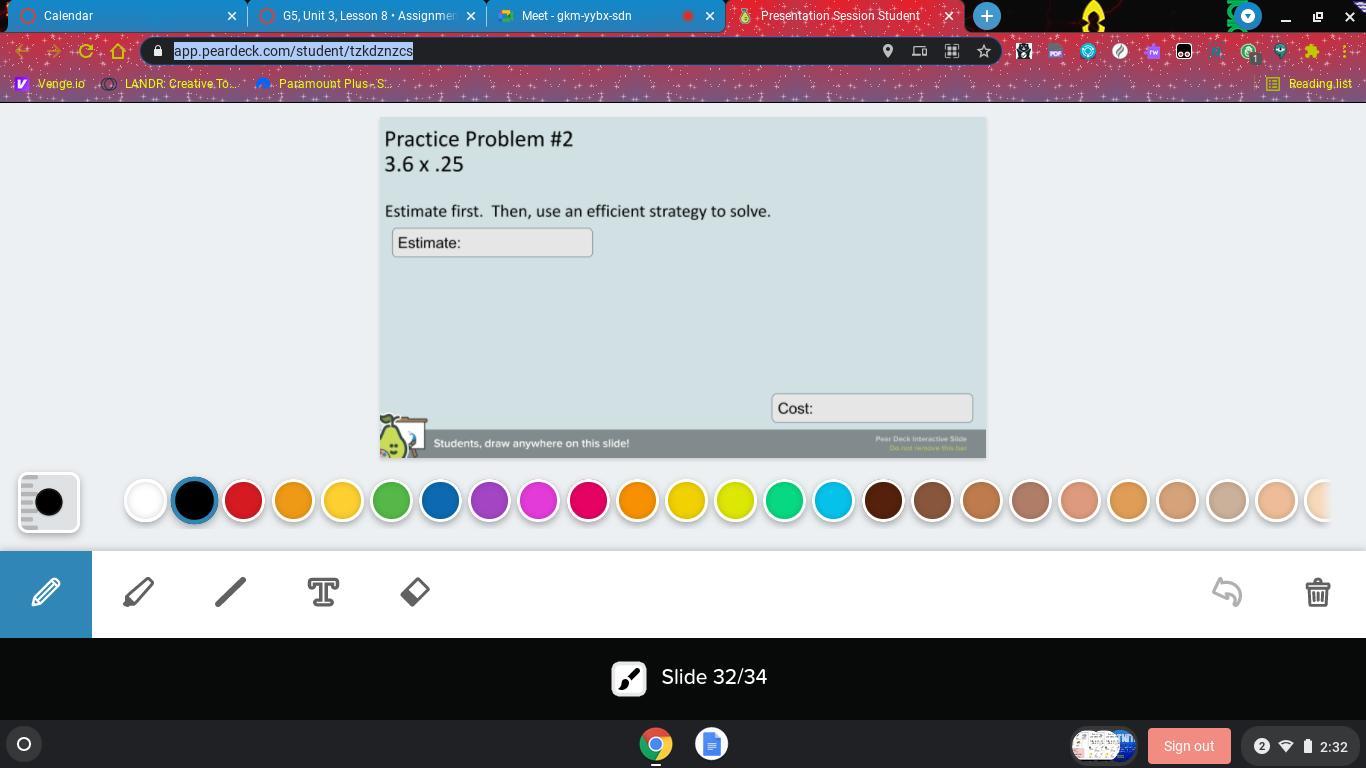Switch to the Meet gkm-yybx-sdn tab
The height and width of the screenshot is (768, 1366).
(606, 16)
